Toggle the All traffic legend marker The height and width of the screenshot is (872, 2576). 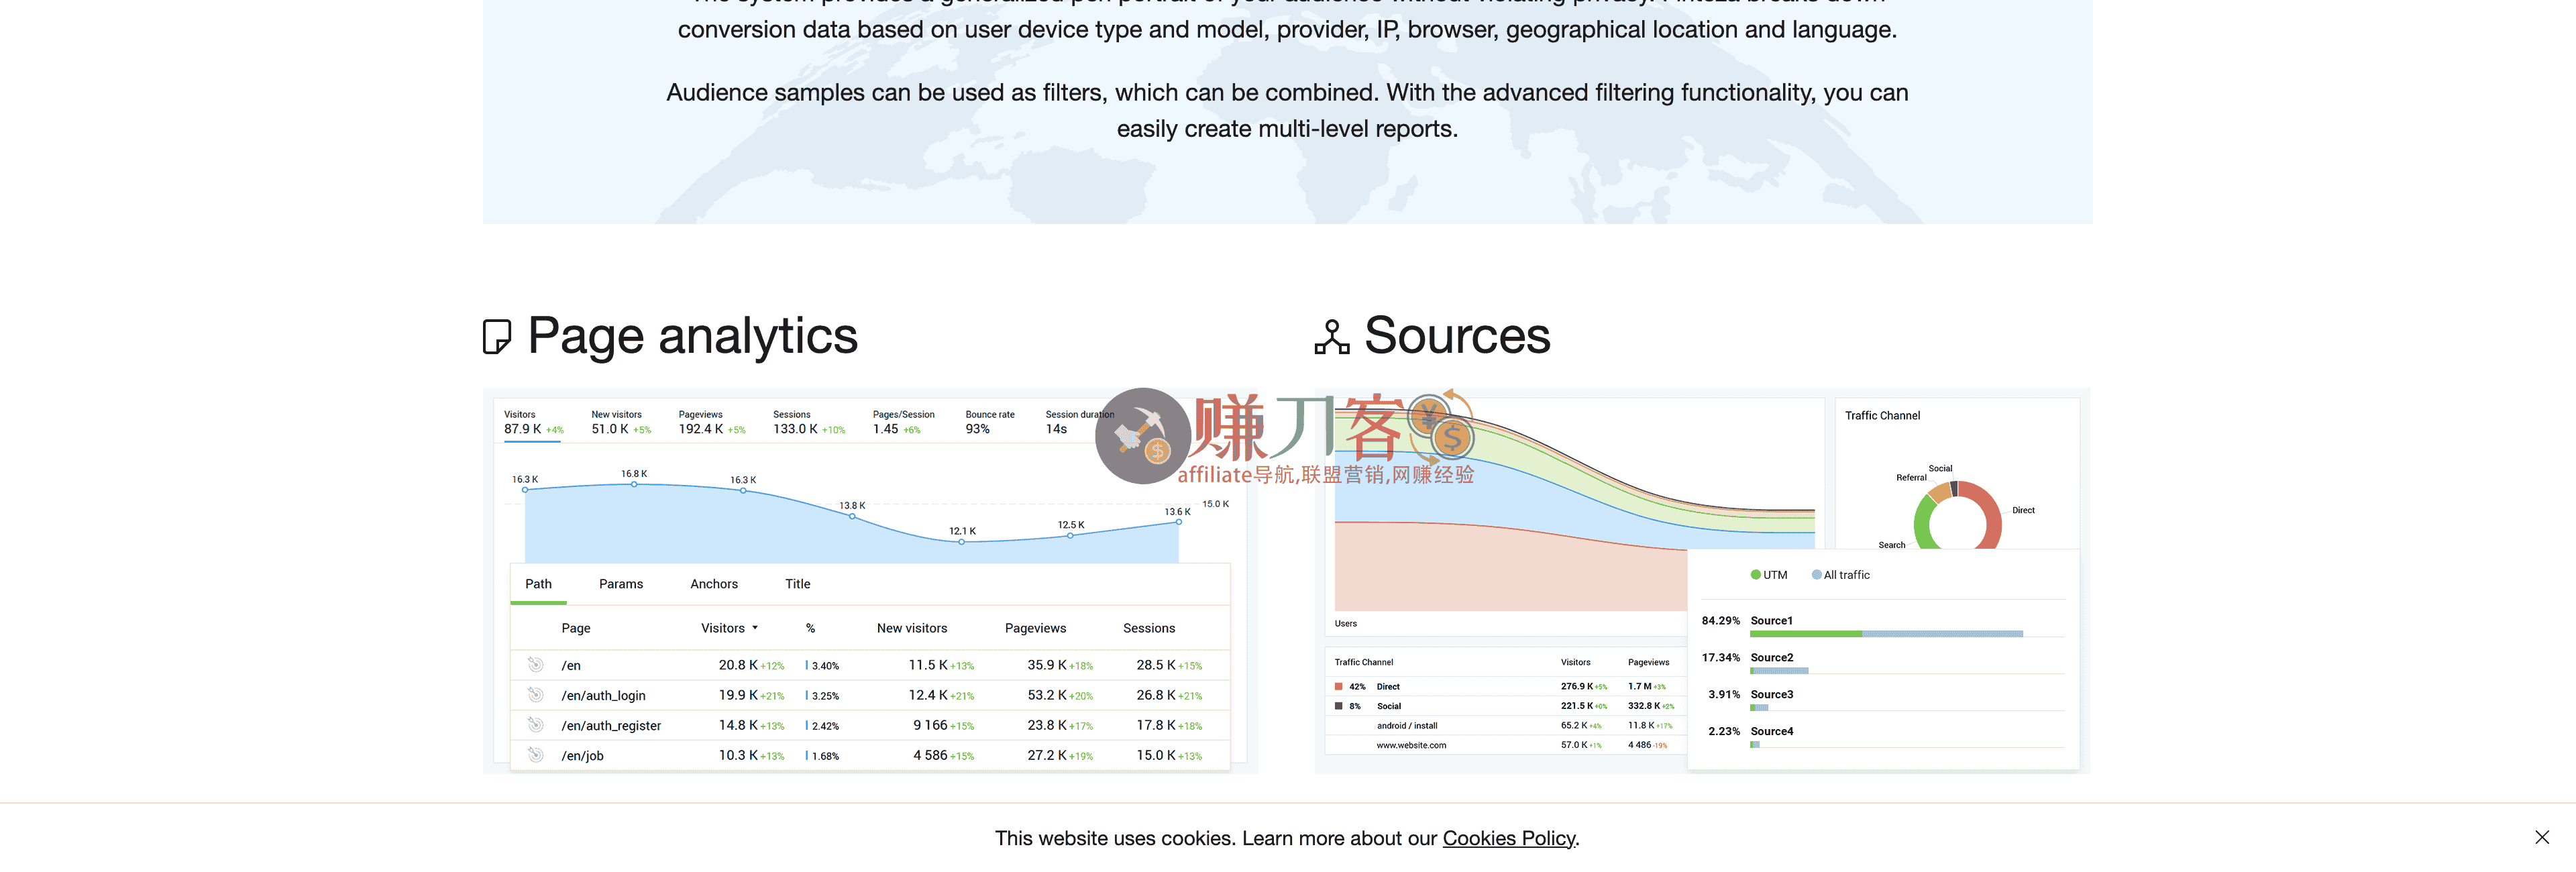click(x=1816, y=575)
